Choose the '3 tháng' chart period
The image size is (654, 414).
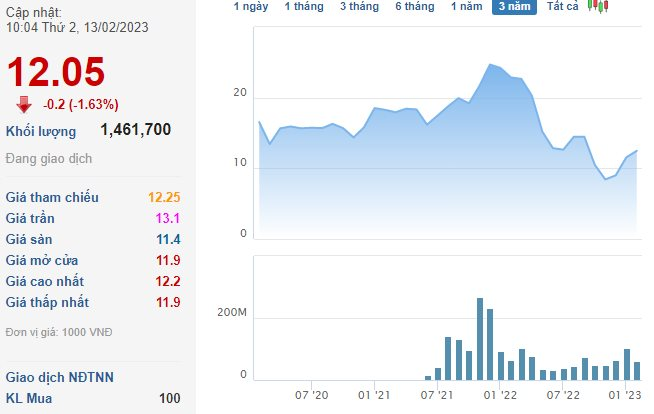pos(358,6)
